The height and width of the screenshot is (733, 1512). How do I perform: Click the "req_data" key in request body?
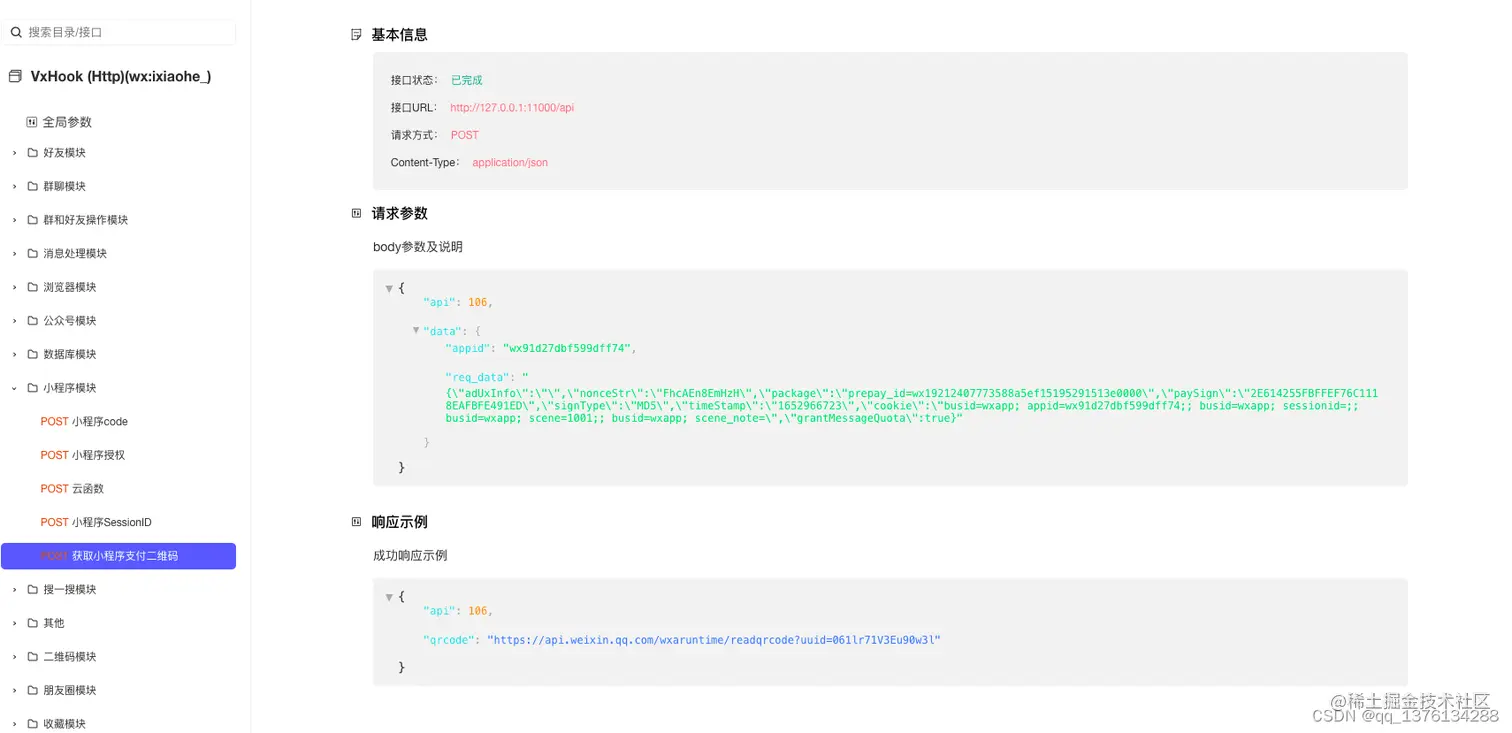click(x=479, y=377)
